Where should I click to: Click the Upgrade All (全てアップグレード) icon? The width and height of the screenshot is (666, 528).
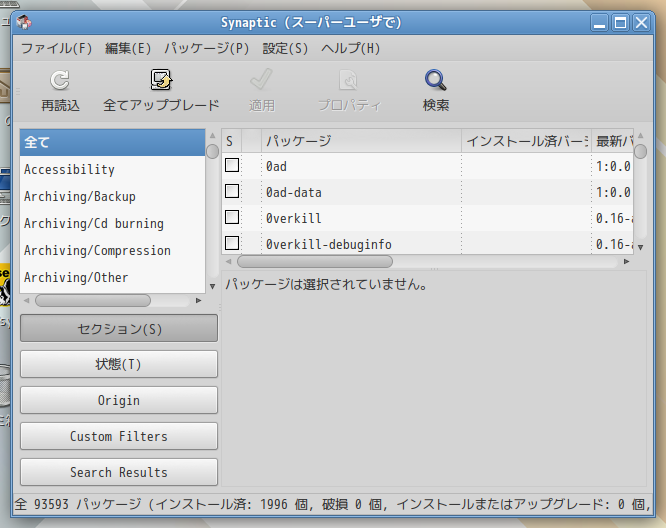[x=161, y=80]
